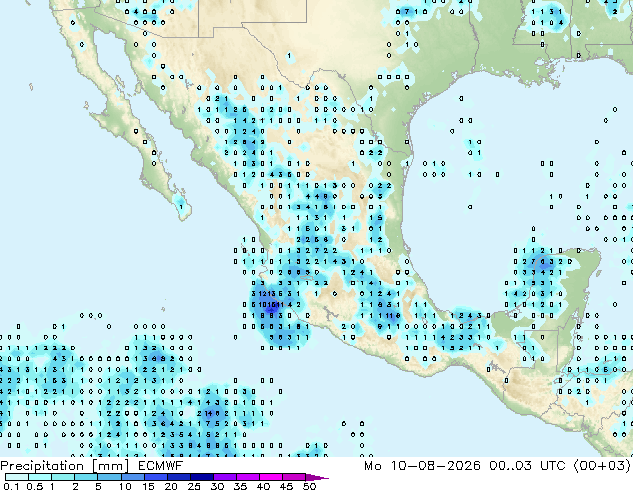This screenshot has height=490, width=634.
Task: Click the Precipitation [mm] title label
Action: (x=65, y=466)
